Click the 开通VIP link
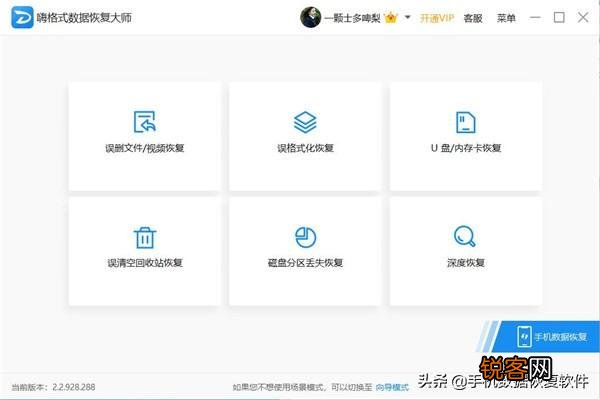Screen dimensions: 600x400 click(437, 18)
